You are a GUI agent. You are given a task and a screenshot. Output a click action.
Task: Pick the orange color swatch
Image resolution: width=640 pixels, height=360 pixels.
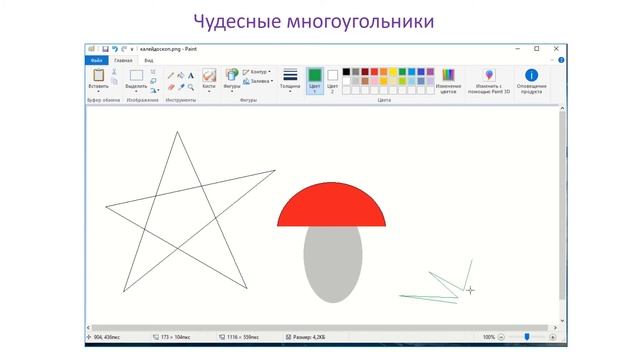(x=384, y=72)
